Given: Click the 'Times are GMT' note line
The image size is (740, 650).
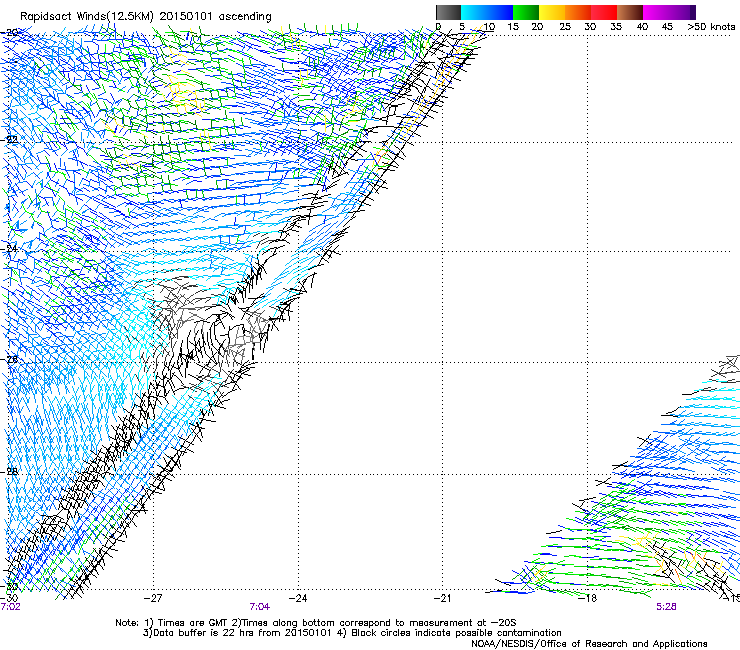Looking at the screenshot, I should point(316,623).
